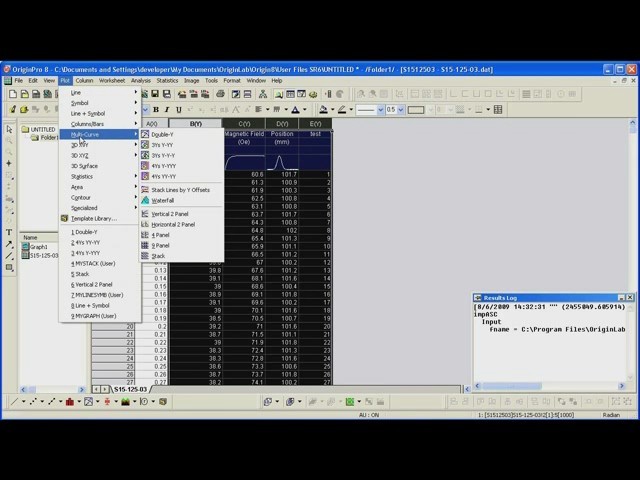Open the line width 0.5 dropdown
This screenshot has height=480, width=640.
(x=401, y=110)
